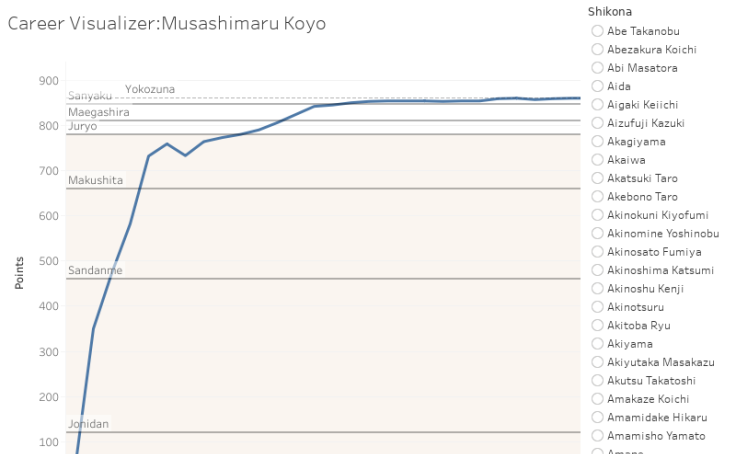This screenshot has height=454, width=736.
Task: Pick Akebono Taro radio option
Action: click(x=598, y=197)
